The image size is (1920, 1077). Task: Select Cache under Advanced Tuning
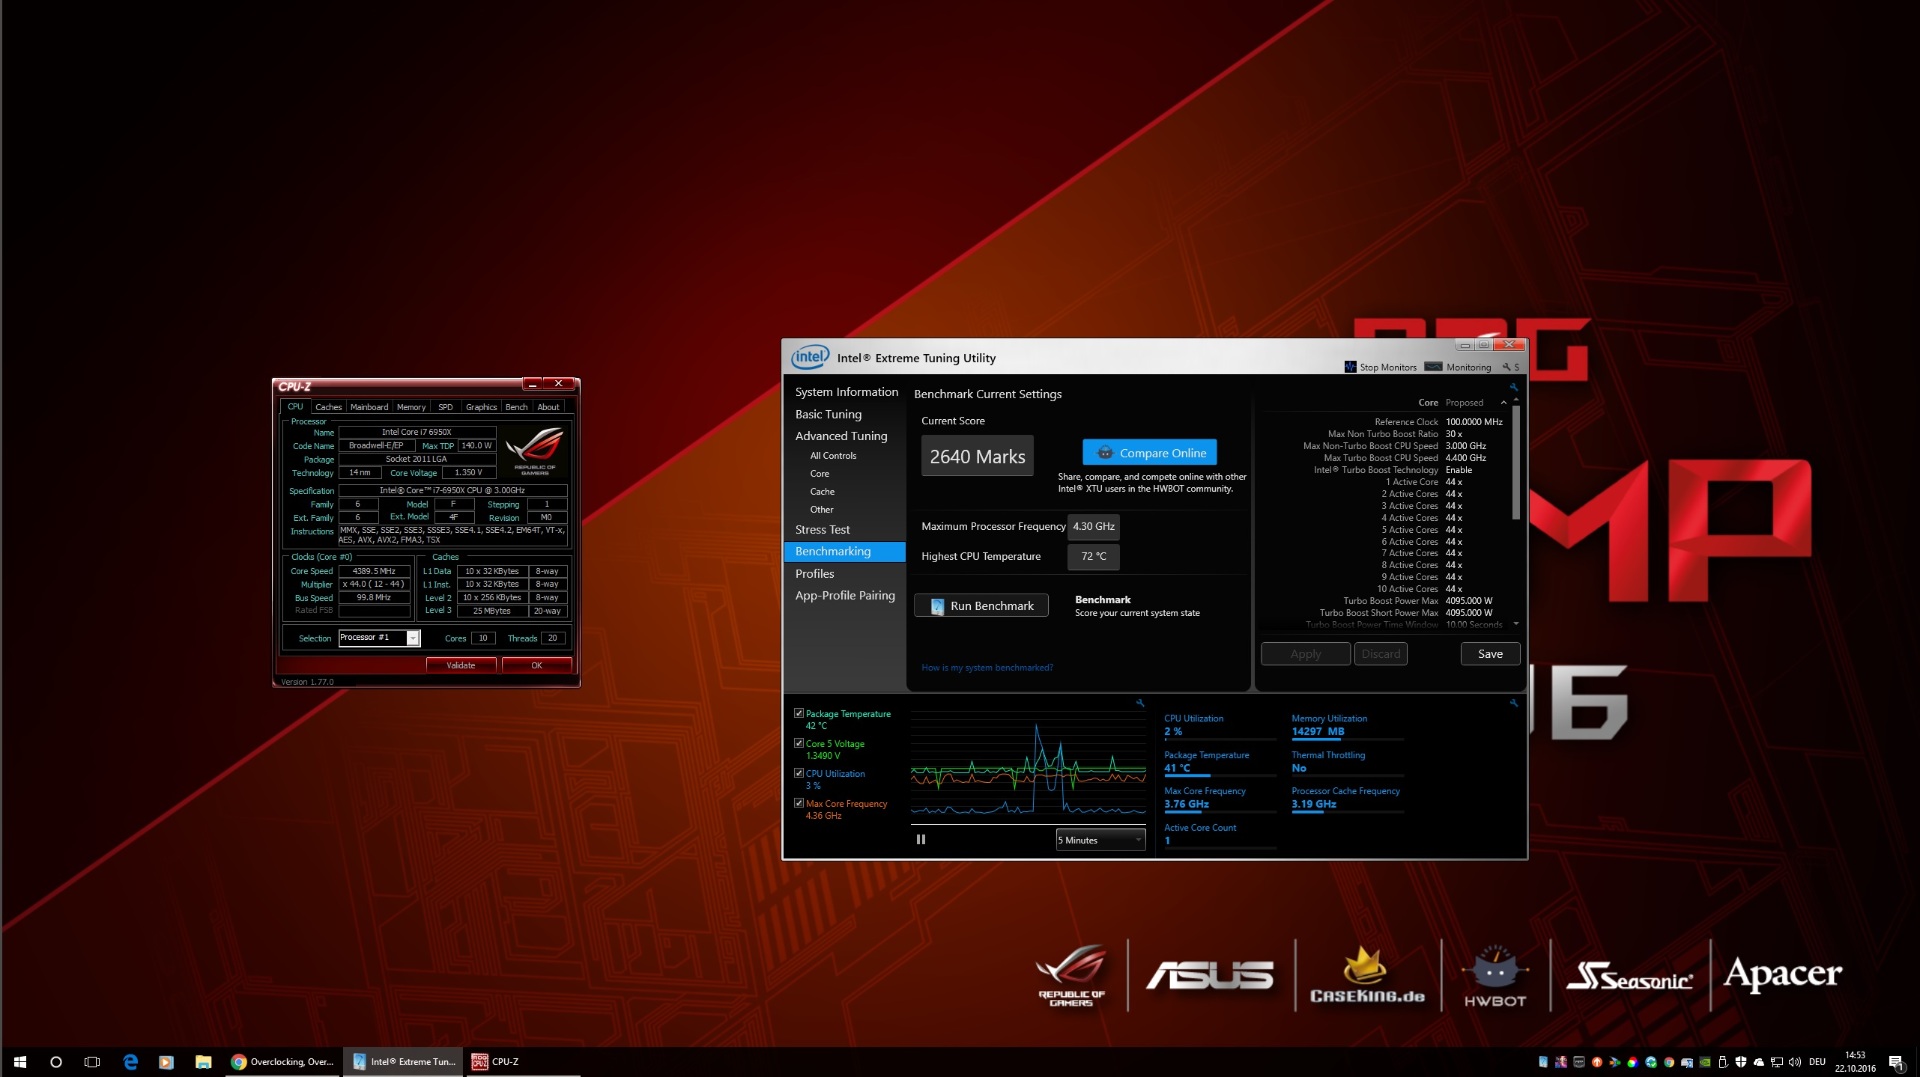pos(822,492)
